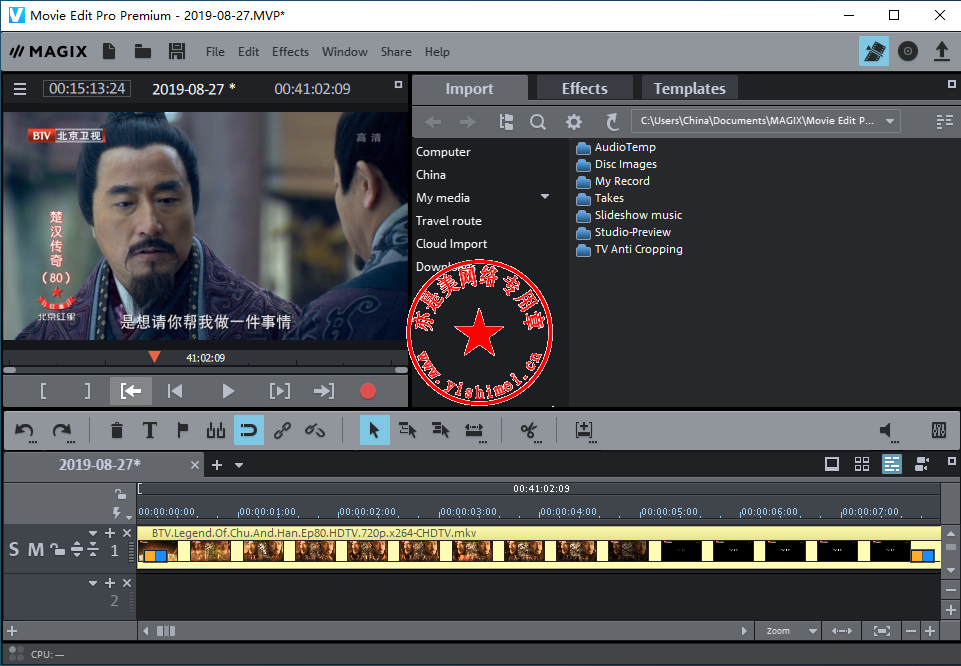Open the Share menu

click(x=396, y=52)
